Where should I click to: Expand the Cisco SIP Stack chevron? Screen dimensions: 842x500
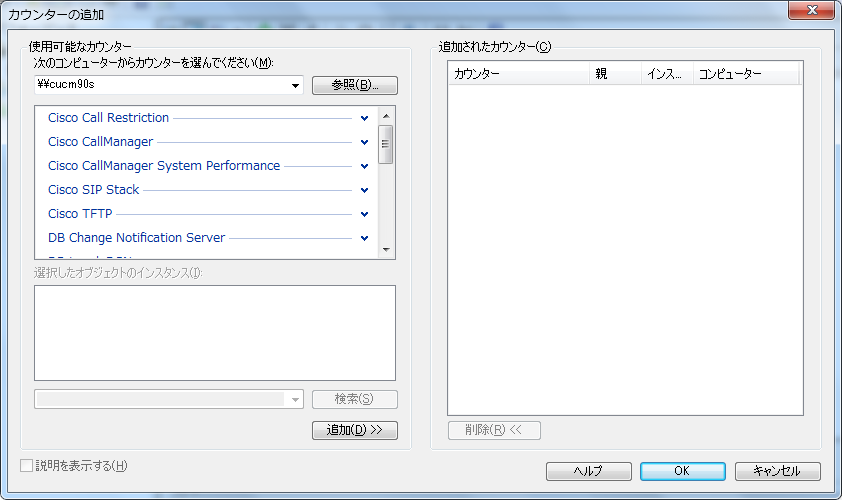click(365, 190)
